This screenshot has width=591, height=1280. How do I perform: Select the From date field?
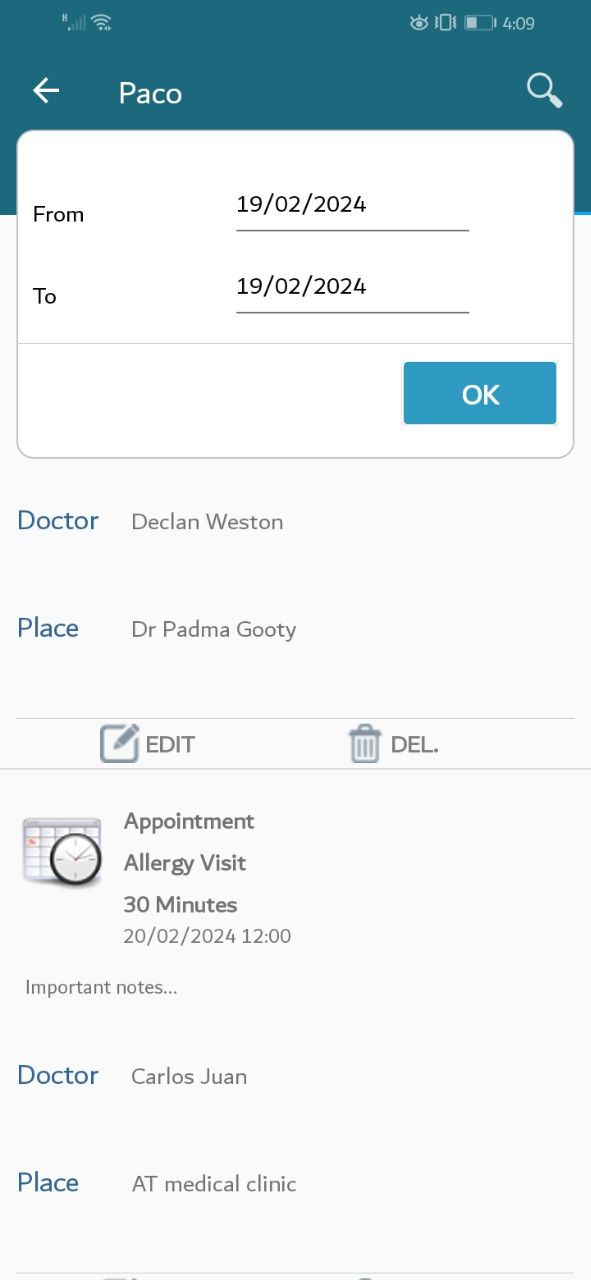pos(352,206)
